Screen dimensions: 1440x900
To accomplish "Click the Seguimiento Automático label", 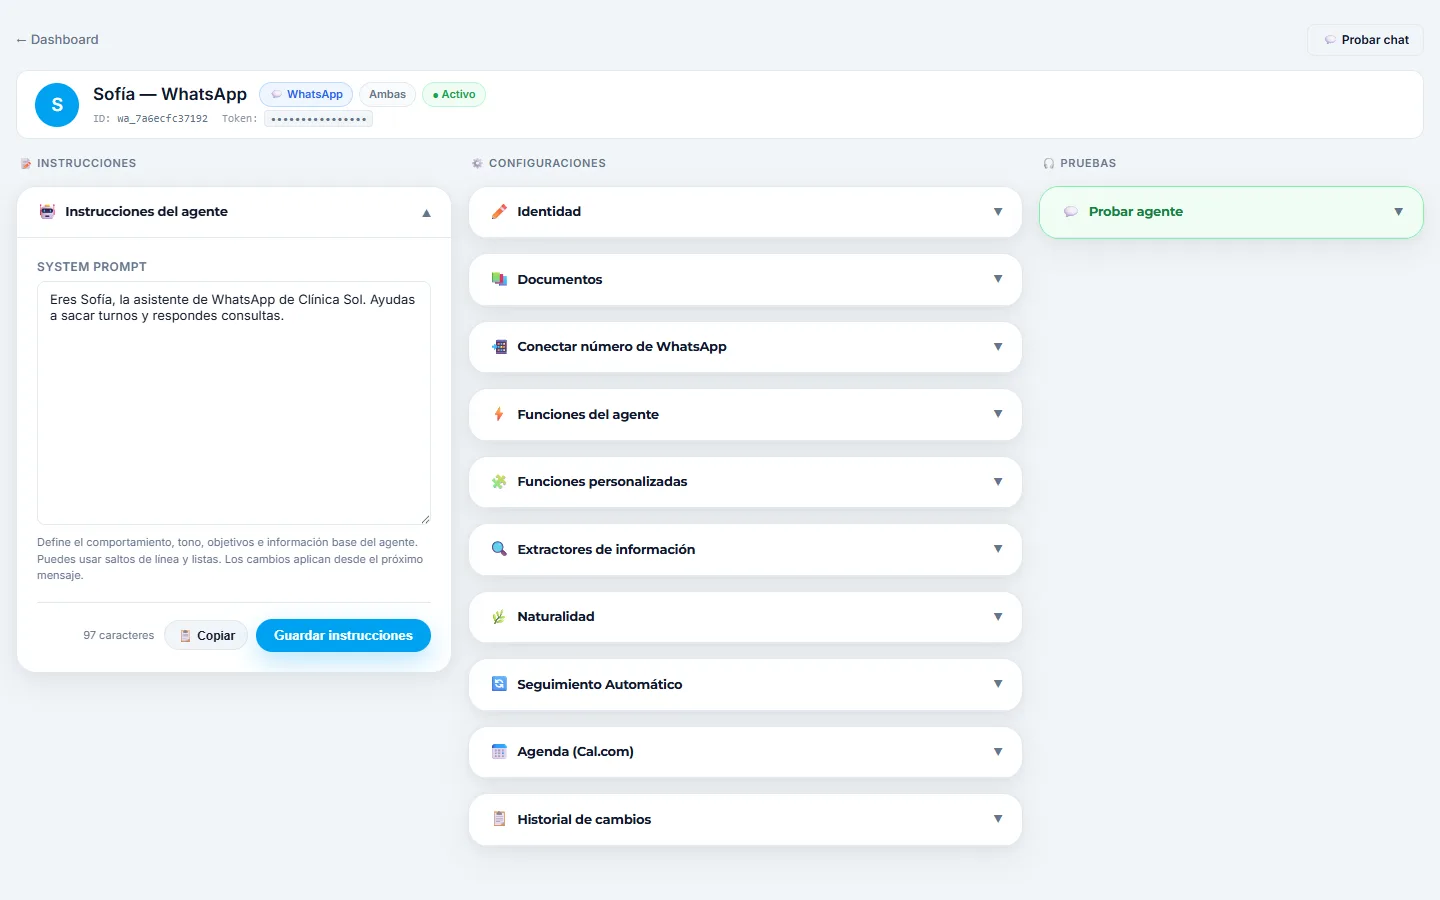I will 600,685.
